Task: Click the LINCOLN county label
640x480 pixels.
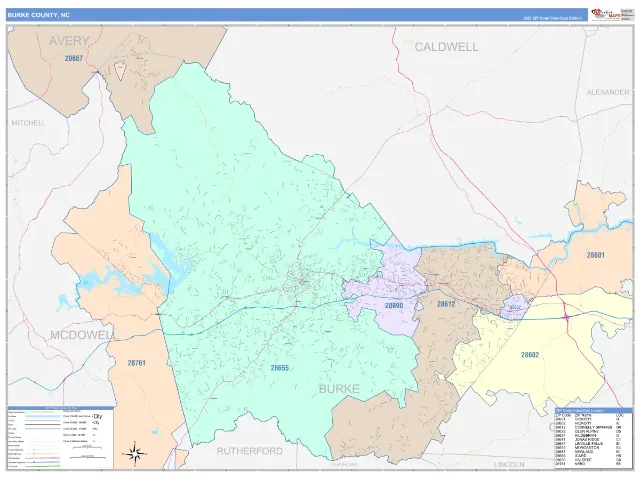Action: point(509,465)
